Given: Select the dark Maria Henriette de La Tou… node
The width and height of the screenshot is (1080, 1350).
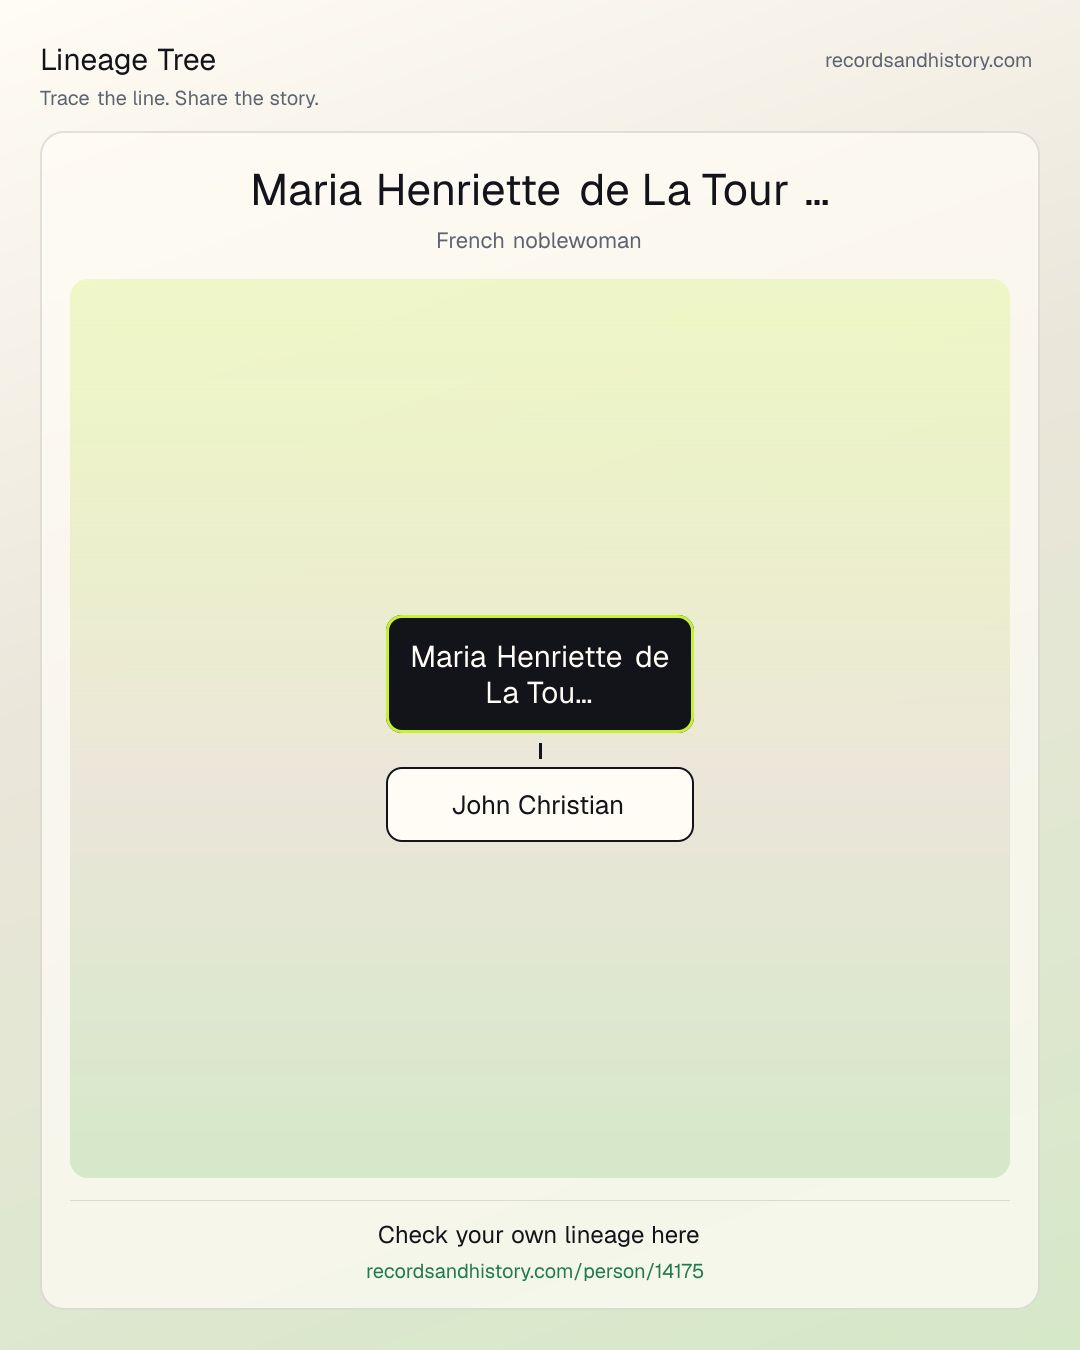Looking at the screenshot, I should coord(540,674).
